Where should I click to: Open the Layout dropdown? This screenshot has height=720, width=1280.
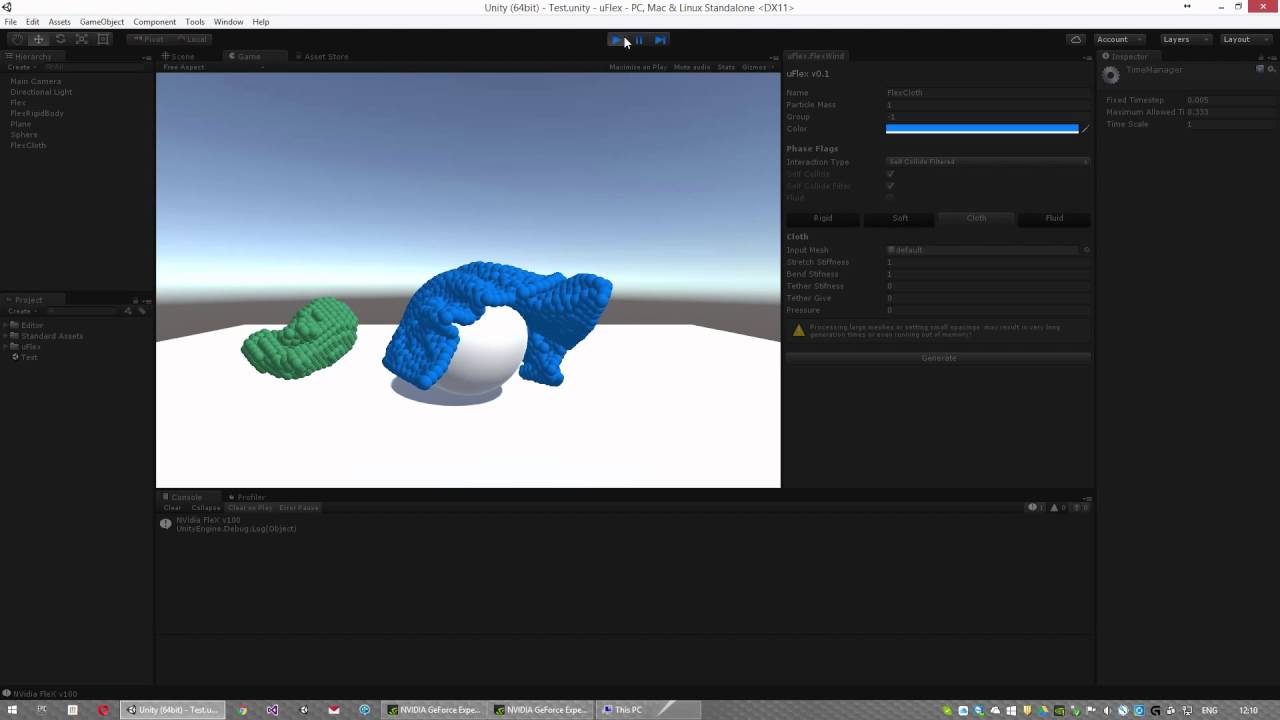tap(1244, 39)
